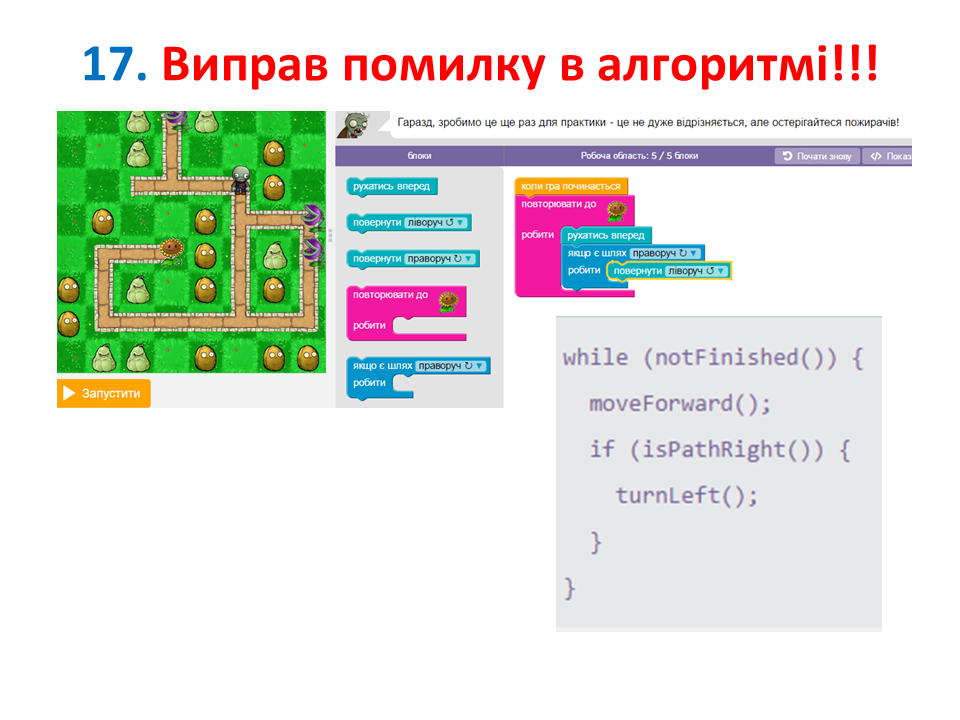Open праворуч dropdown in workspace якщо є шлях block
This screenshot has height=720, width=960.
pos(666,253)
